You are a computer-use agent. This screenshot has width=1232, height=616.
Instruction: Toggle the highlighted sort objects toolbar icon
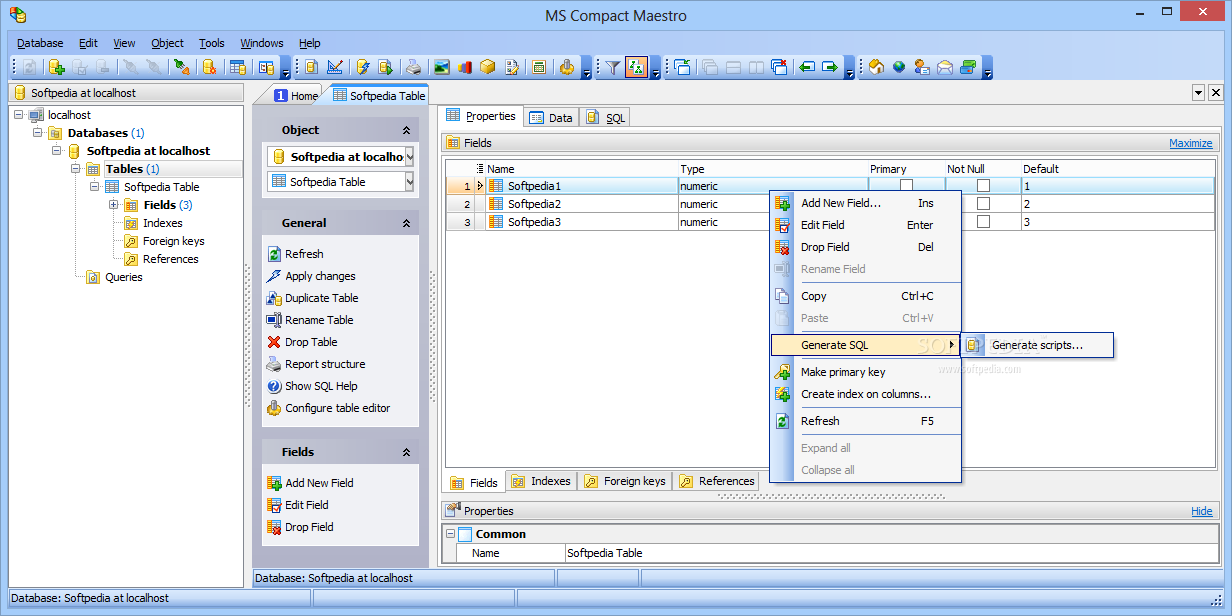pyautogui.click(x=636, y=67)
